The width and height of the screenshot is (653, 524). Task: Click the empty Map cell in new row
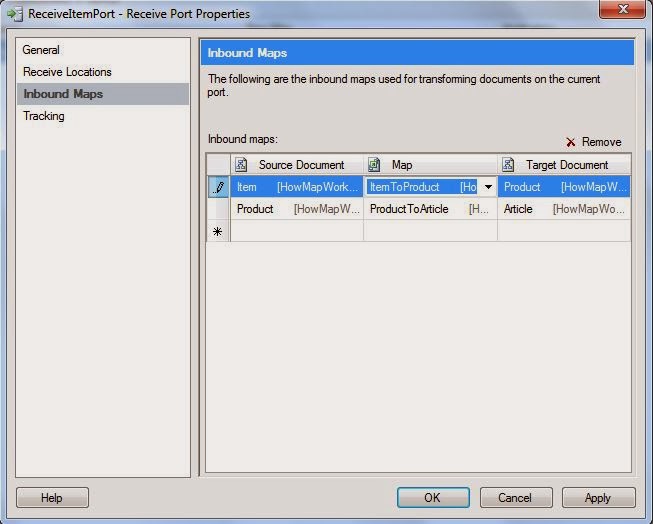tap(430, 231)
